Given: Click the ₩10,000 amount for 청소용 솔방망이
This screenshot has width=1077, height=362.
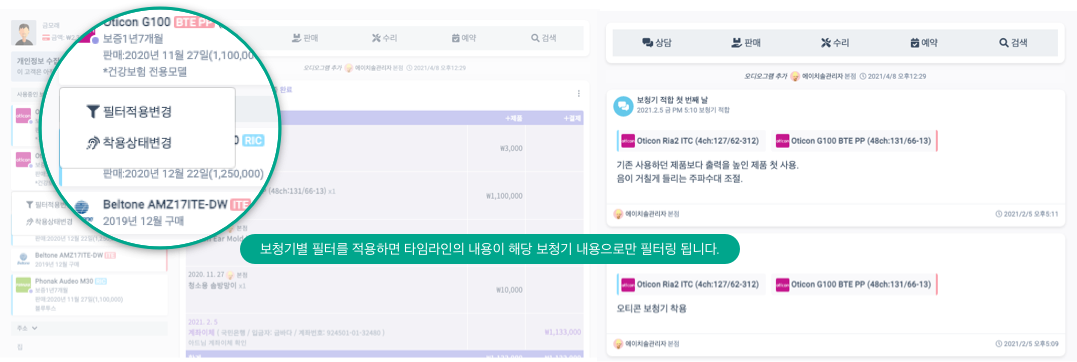Looking at the screenshot, I should pyautogui.click(x=509, y=290).
